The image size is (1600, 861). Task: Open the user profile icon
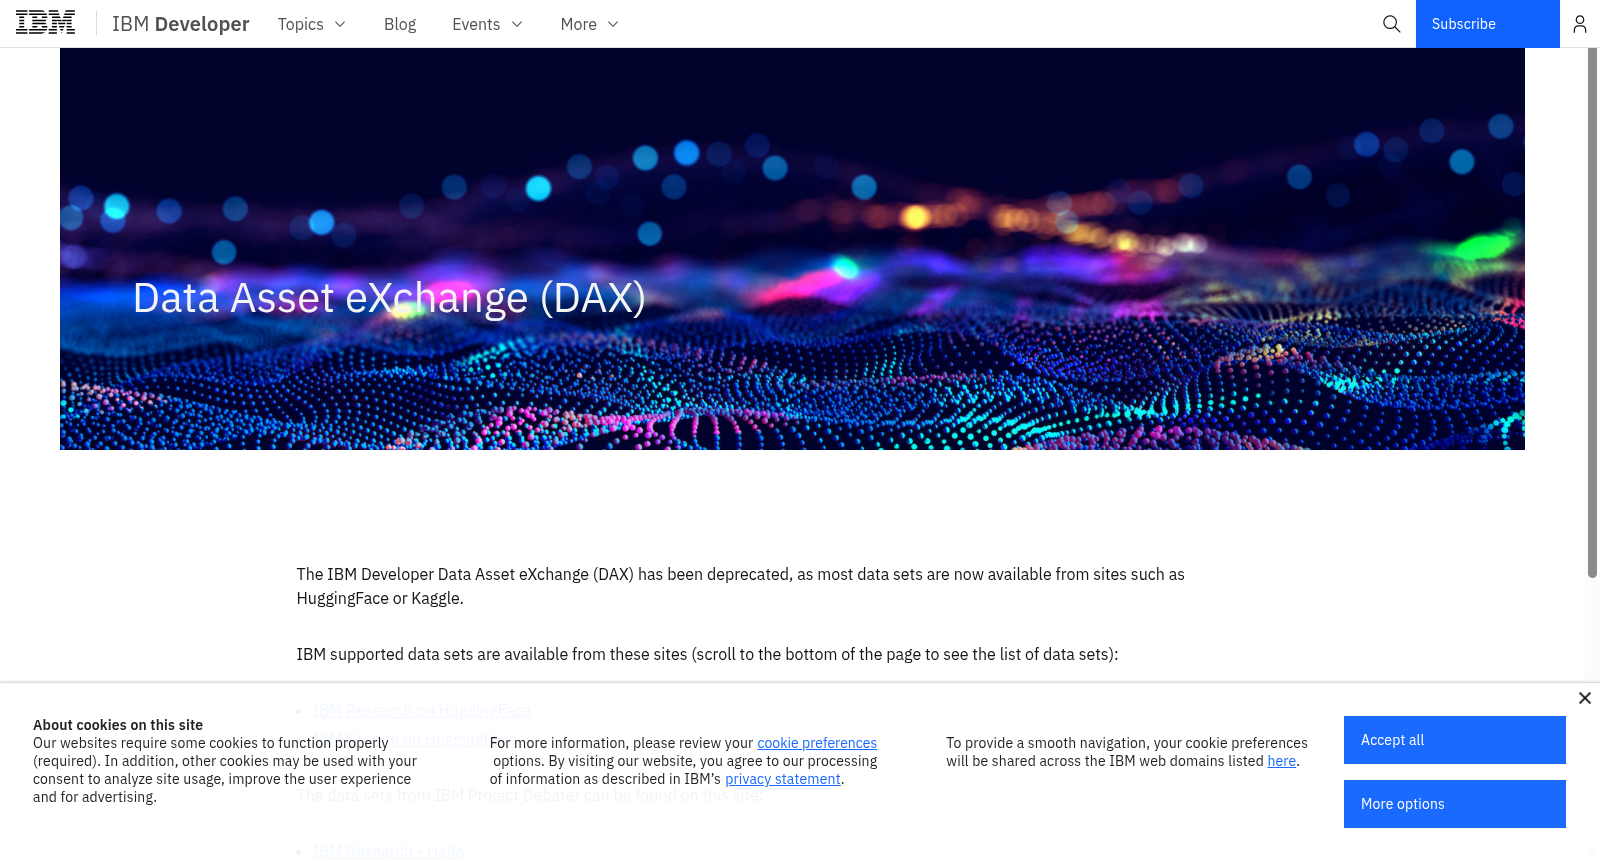click(1580, 24)
